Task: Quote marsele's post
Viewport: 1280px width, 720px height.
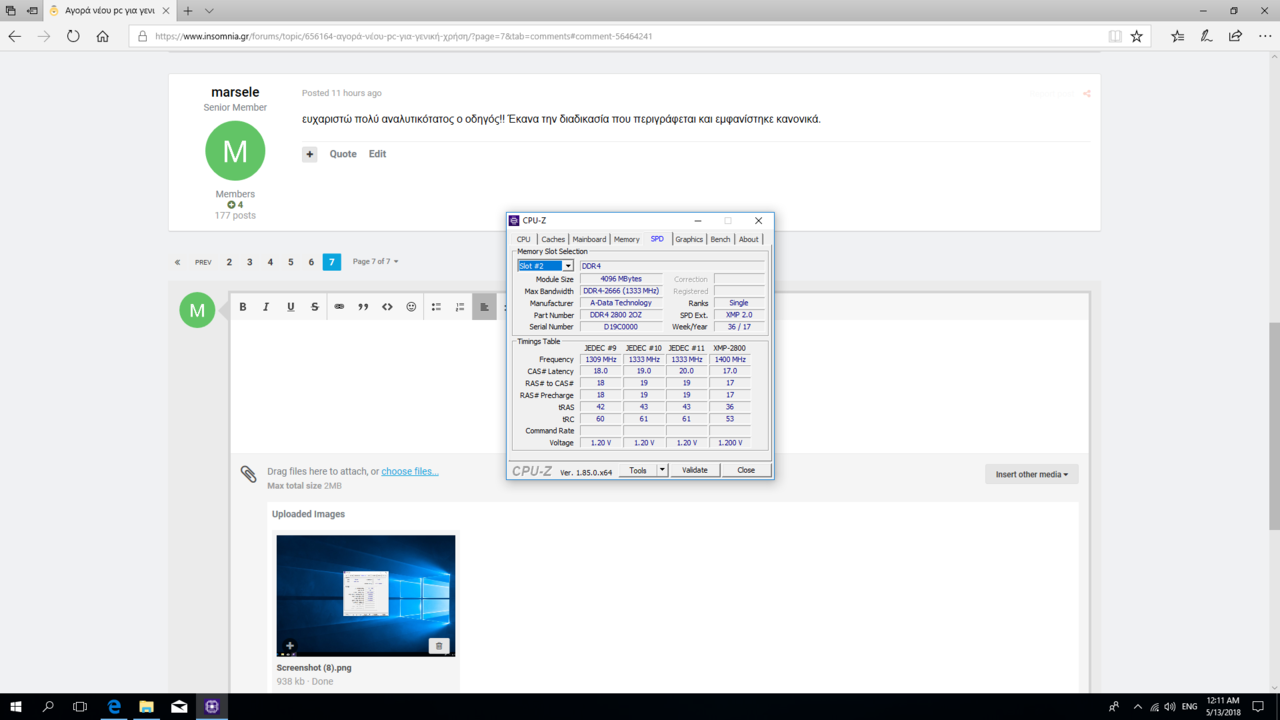Action: coord(343,154)
